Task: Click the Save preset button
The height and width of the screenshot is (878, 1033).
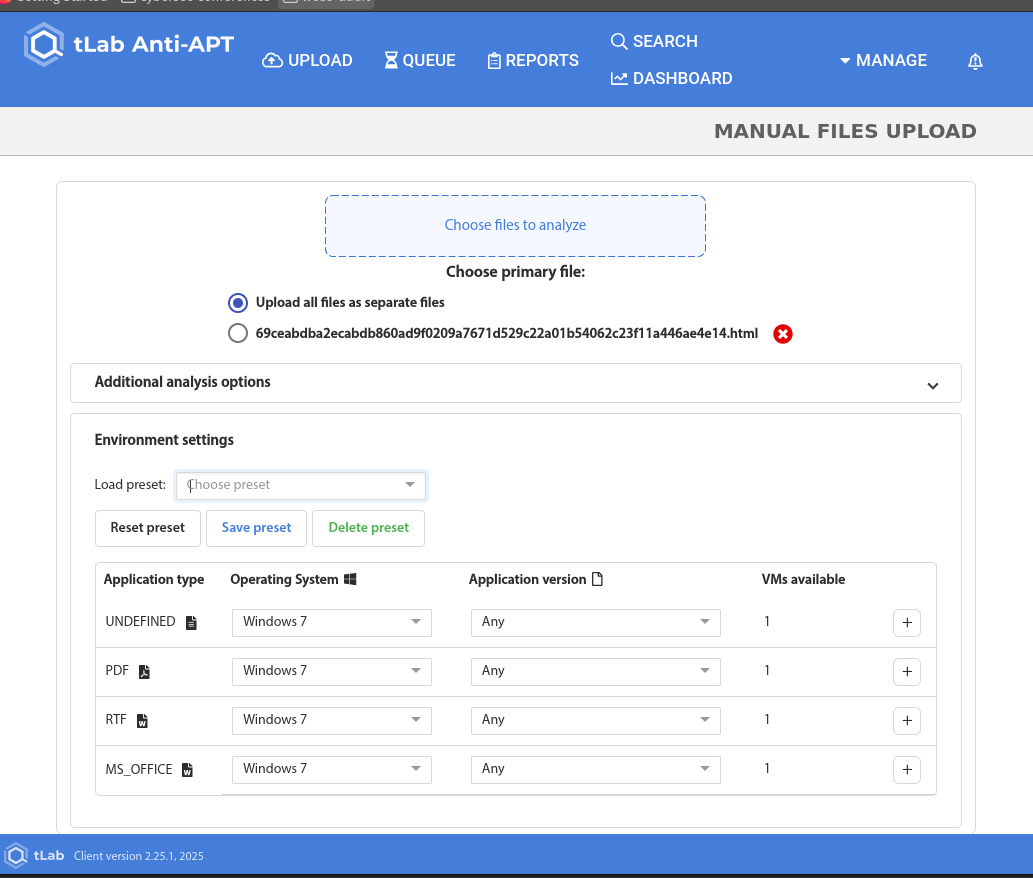Action: coord(256,528)
